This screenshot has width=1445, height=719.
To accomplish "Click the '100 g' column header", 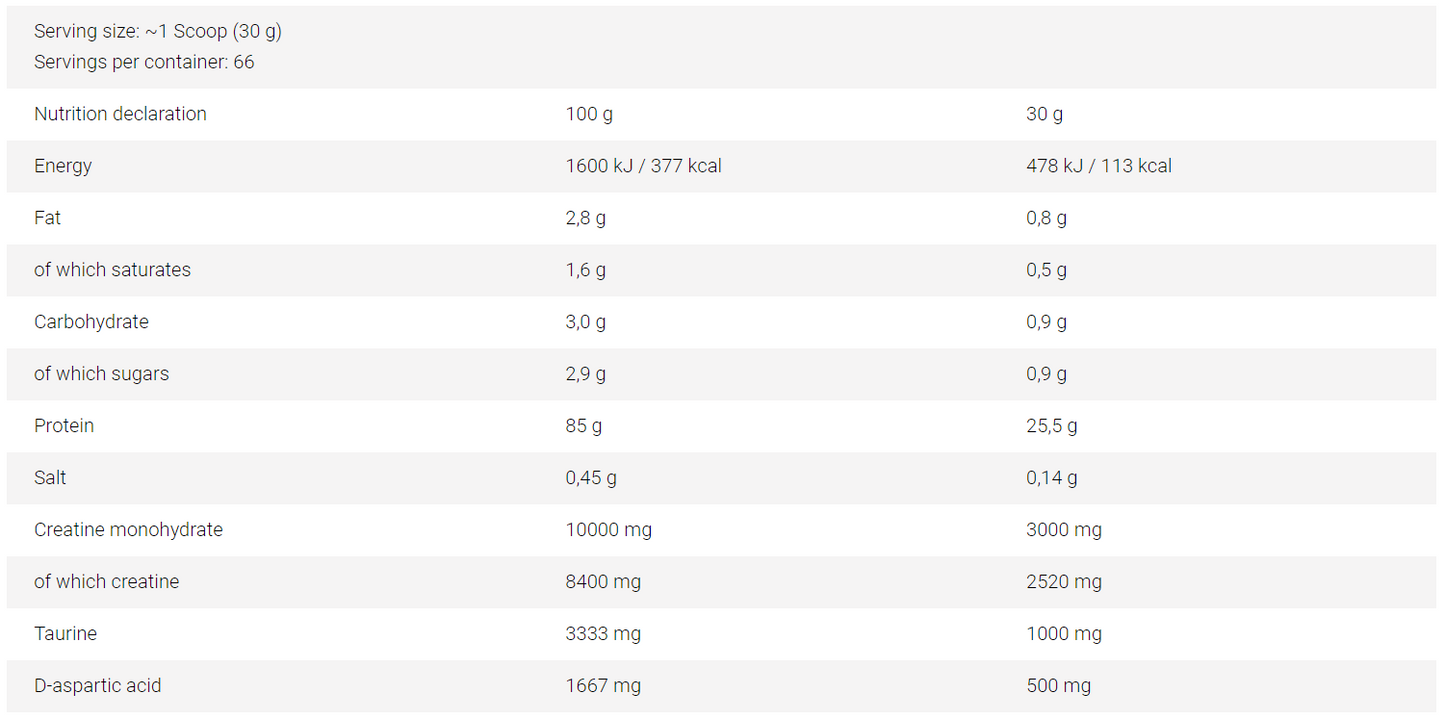I will tap(589, 114).
